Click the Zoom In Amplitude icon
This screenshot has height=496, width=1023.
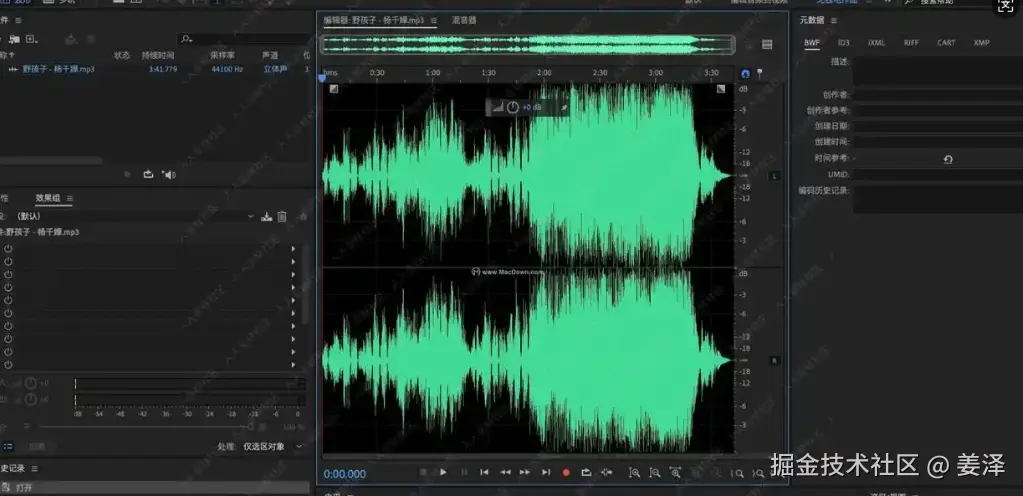(634, 473)
